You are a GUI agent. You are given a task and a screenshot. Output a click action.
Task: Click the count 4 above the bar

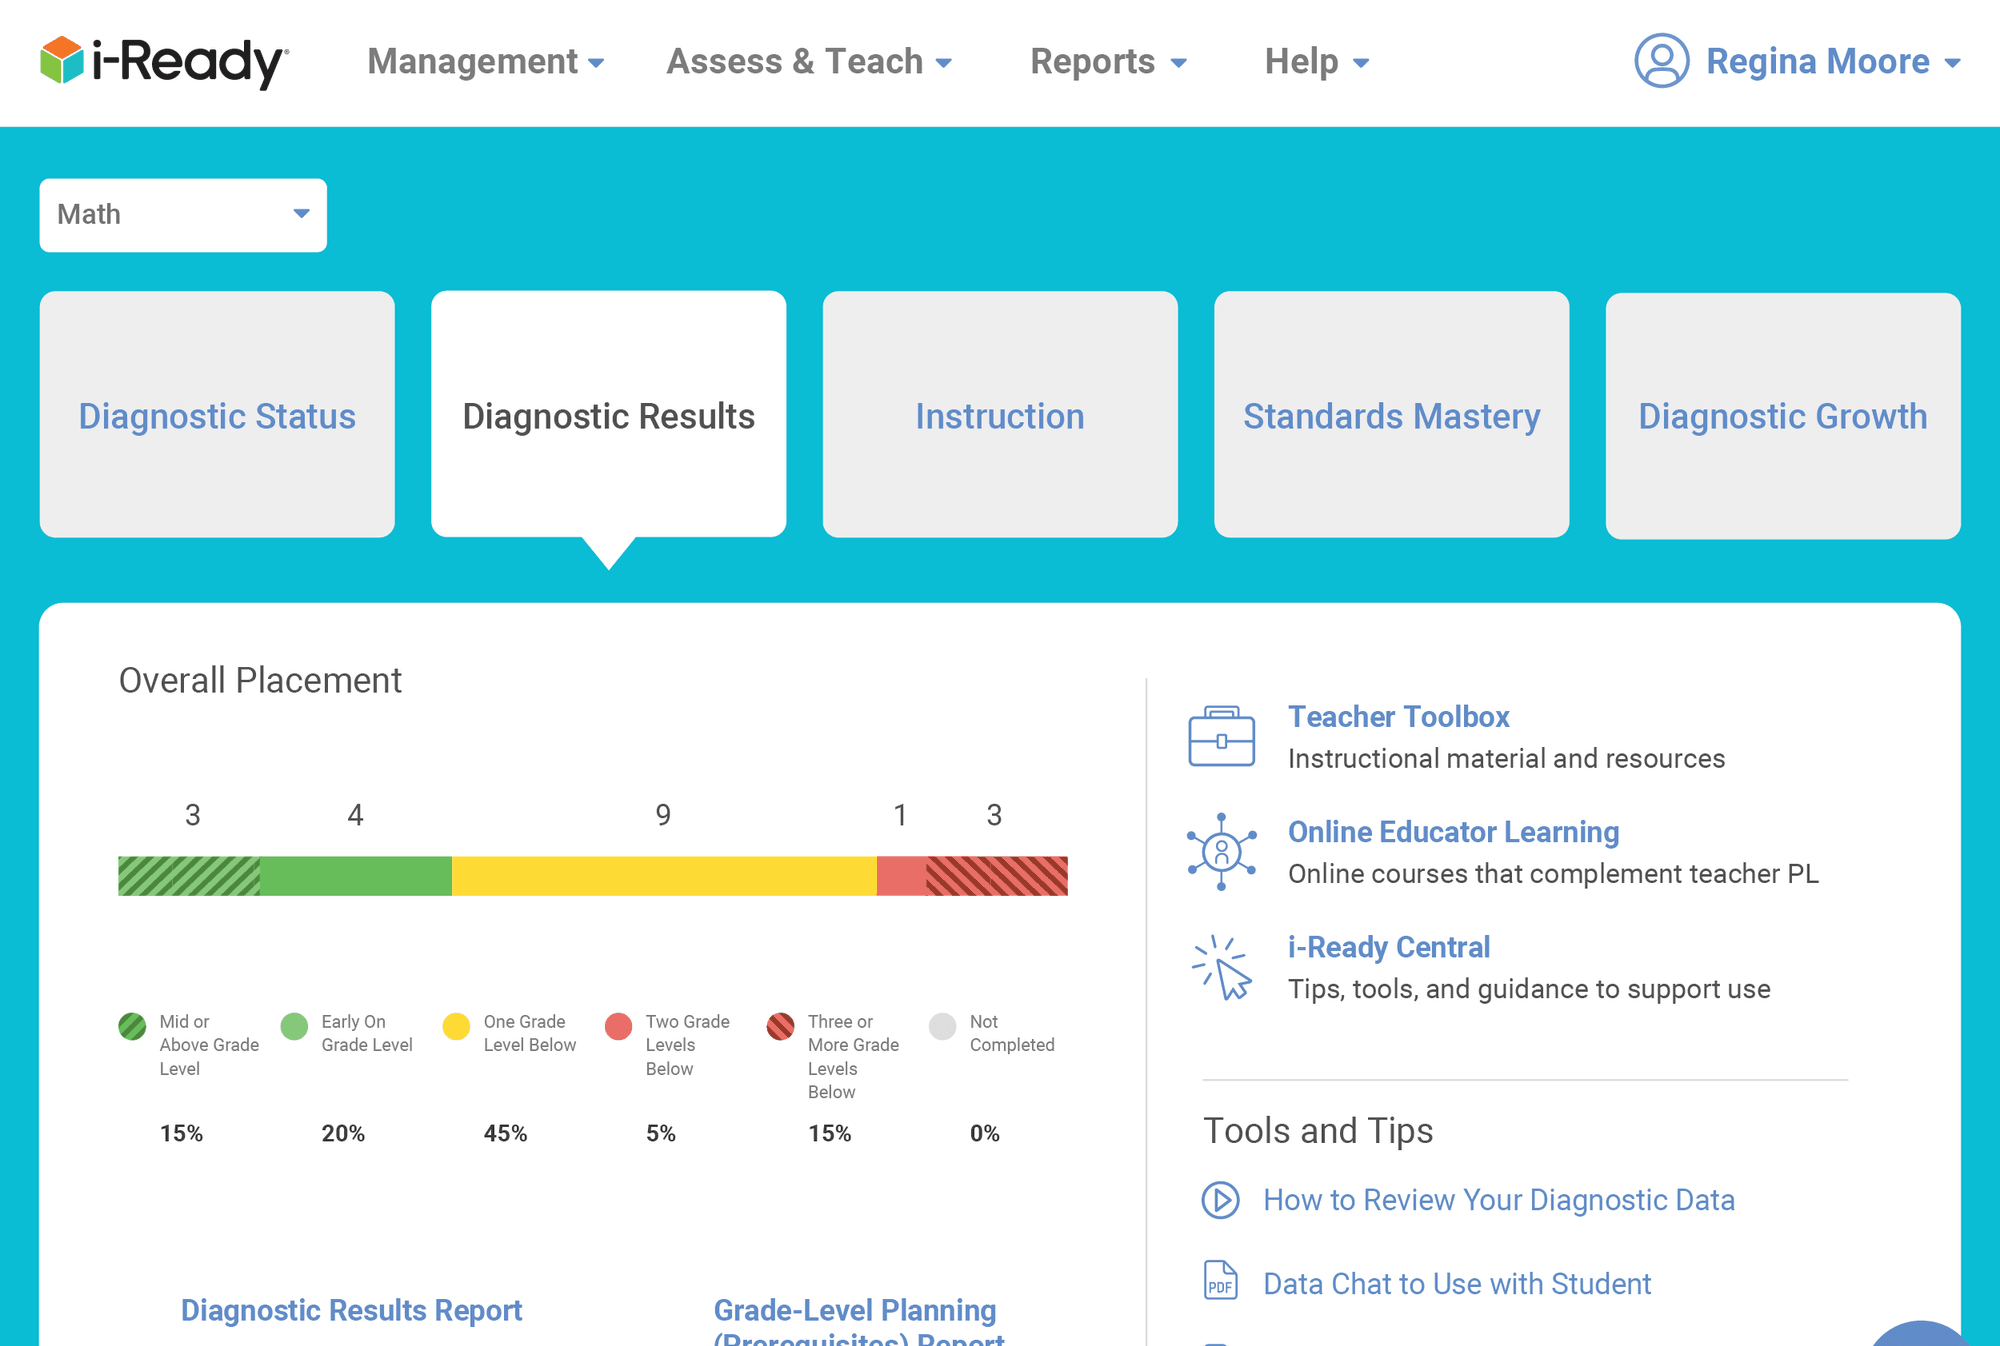tap(355, 815)
